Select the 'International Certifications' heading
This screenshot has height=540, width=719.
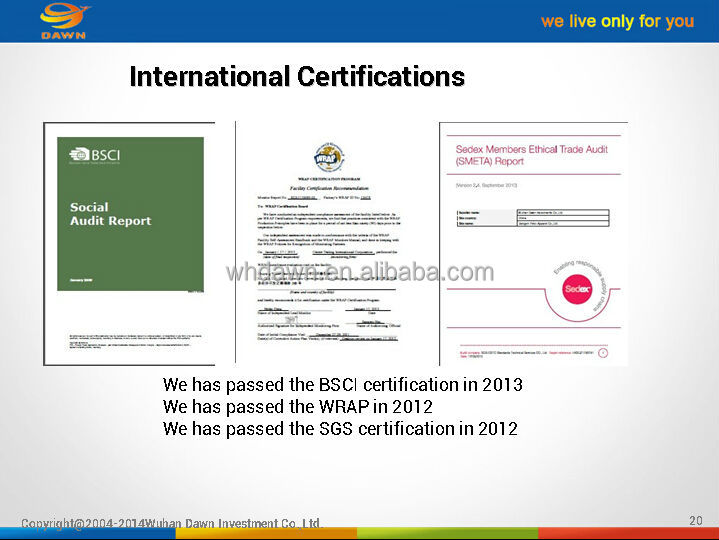[x=297, y=76]
